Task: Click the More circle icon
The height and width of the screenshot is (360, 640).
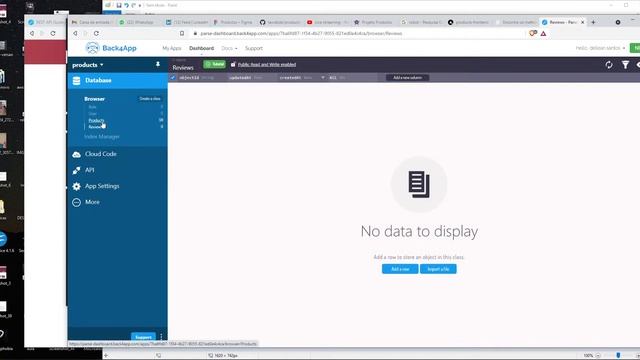Action: 76,202
